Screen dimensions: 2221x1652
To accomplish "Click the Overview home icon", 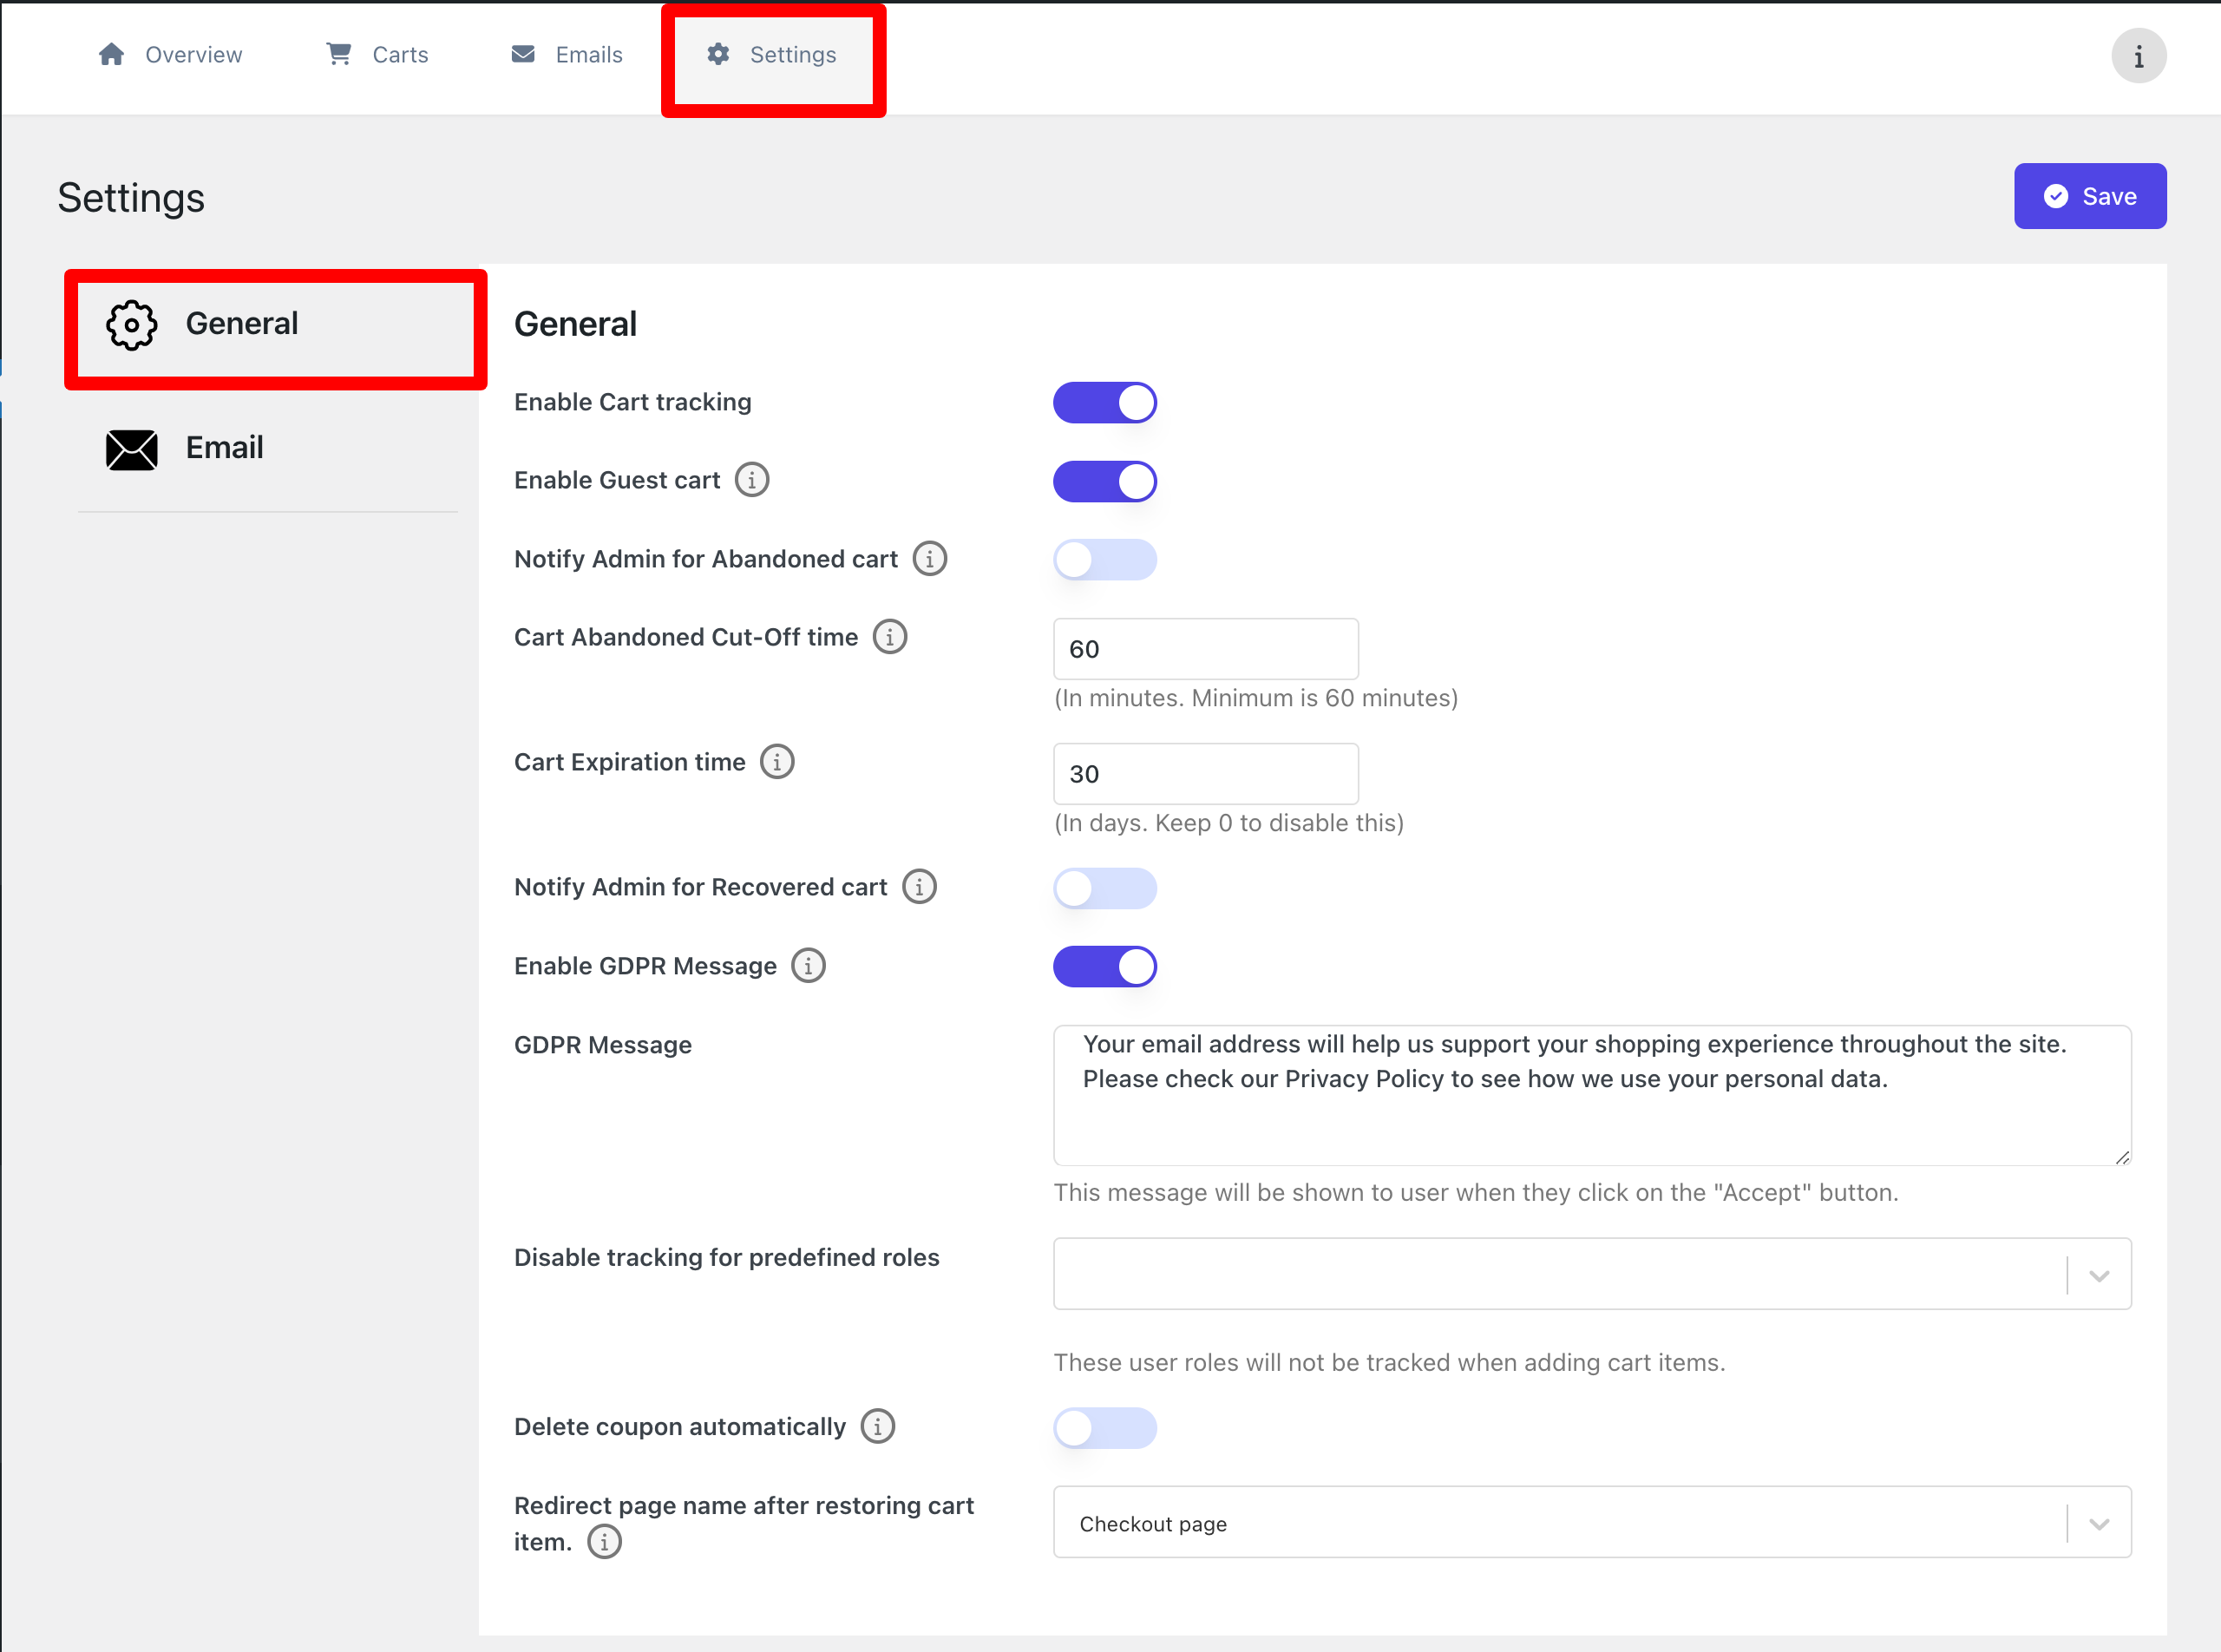I will point(111,54).
